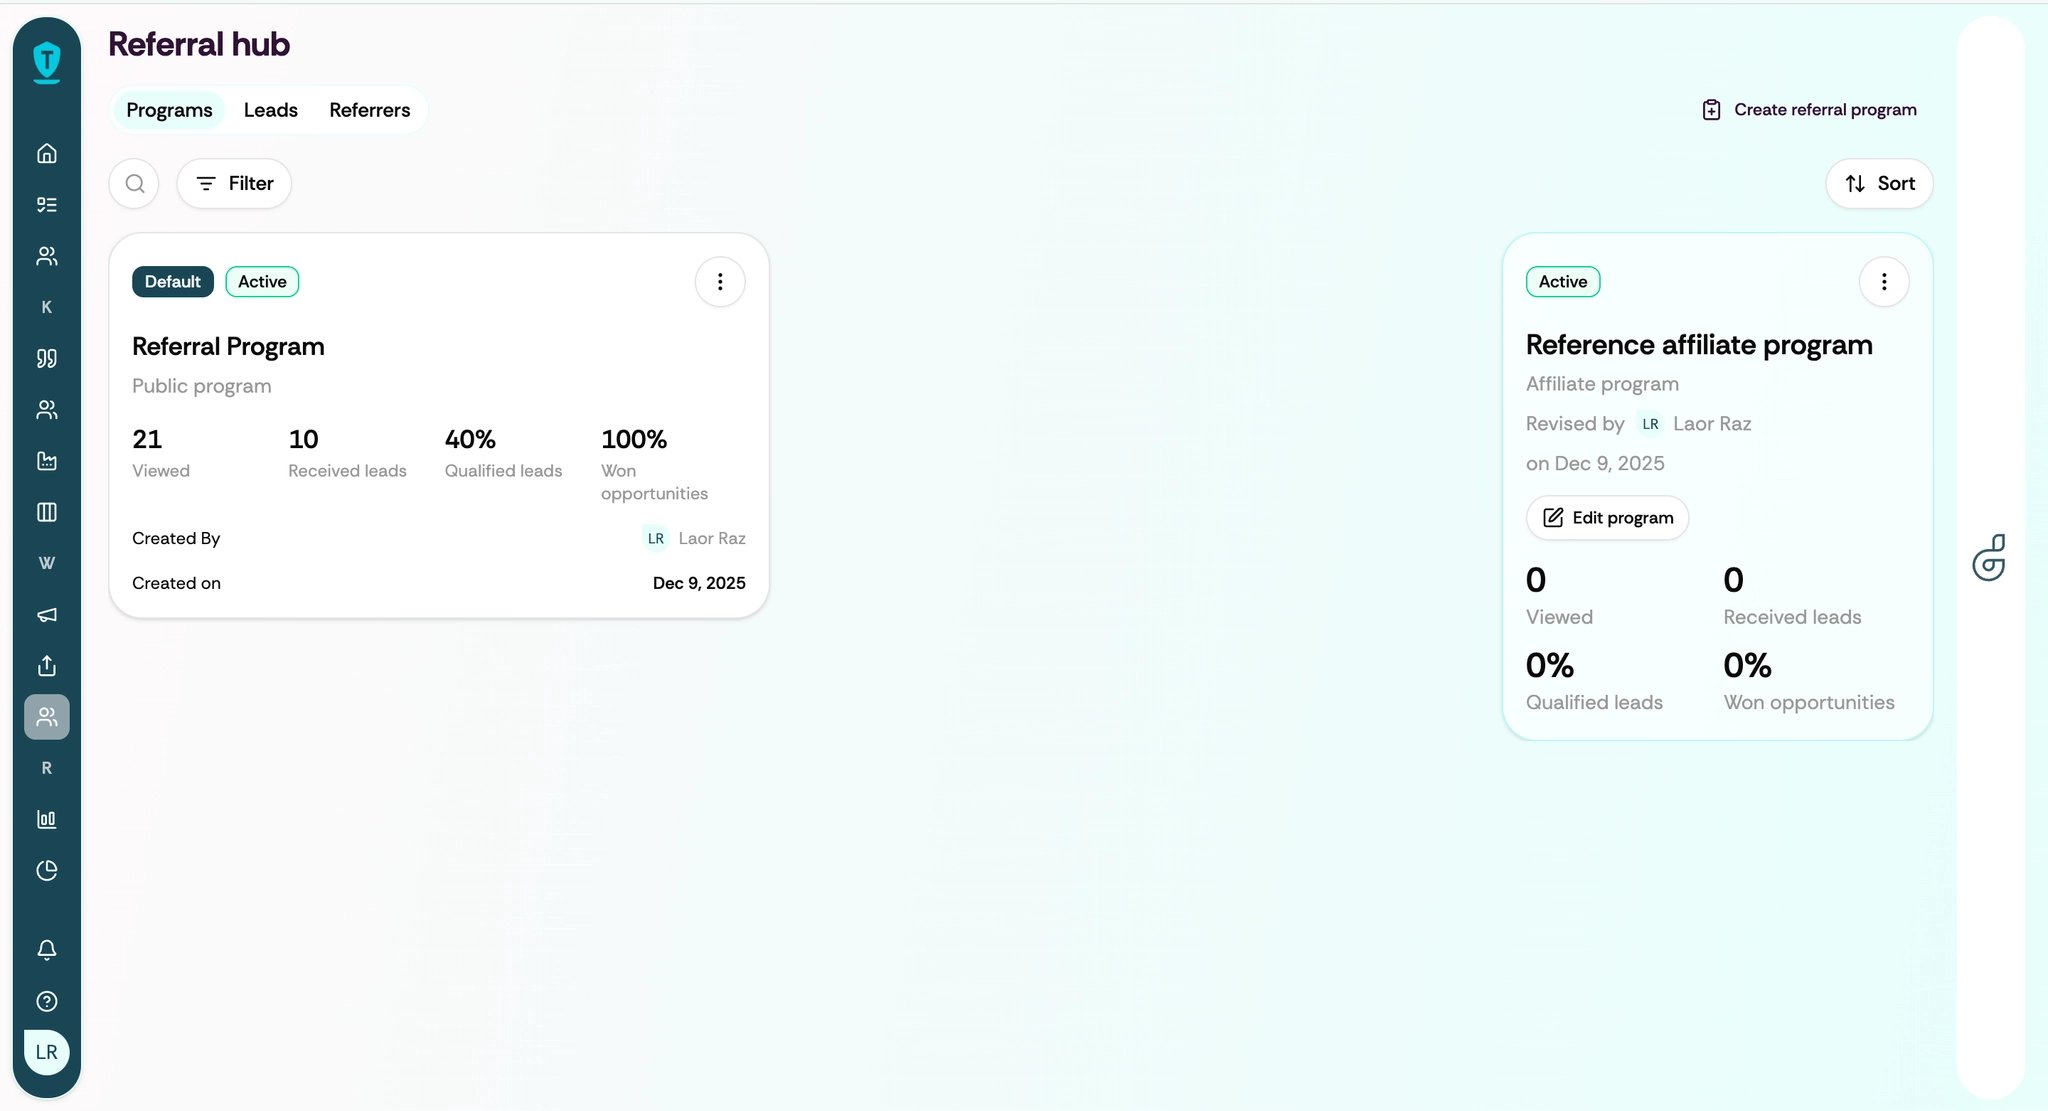2048x1111 pixels.
Task: Open notifications bell icon
Action: [47, 950]
